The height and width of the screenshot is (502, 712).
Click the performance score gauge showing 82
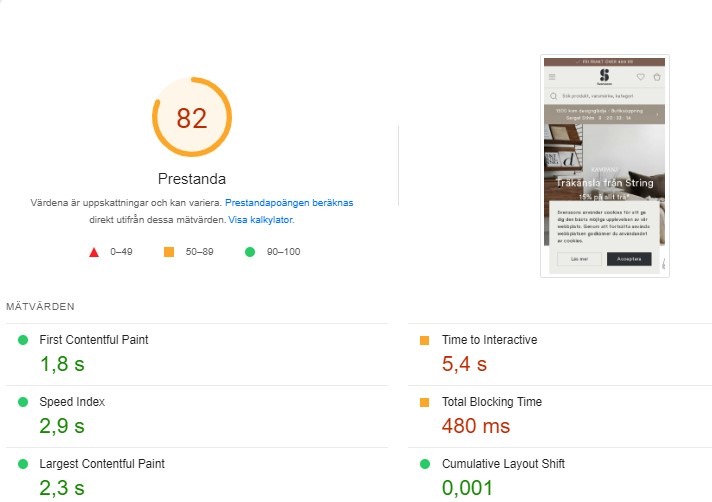click(191, 118)
